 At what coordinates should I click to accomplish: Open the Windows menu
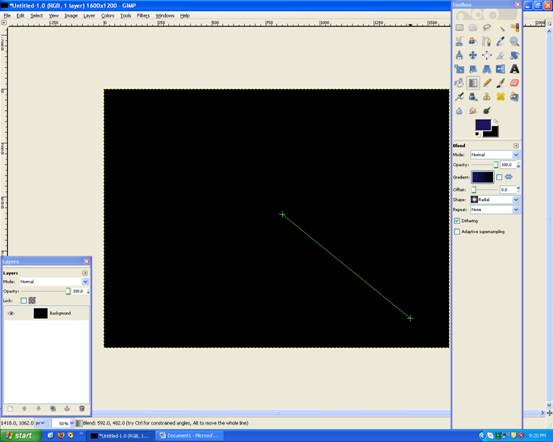pos(165,16)
